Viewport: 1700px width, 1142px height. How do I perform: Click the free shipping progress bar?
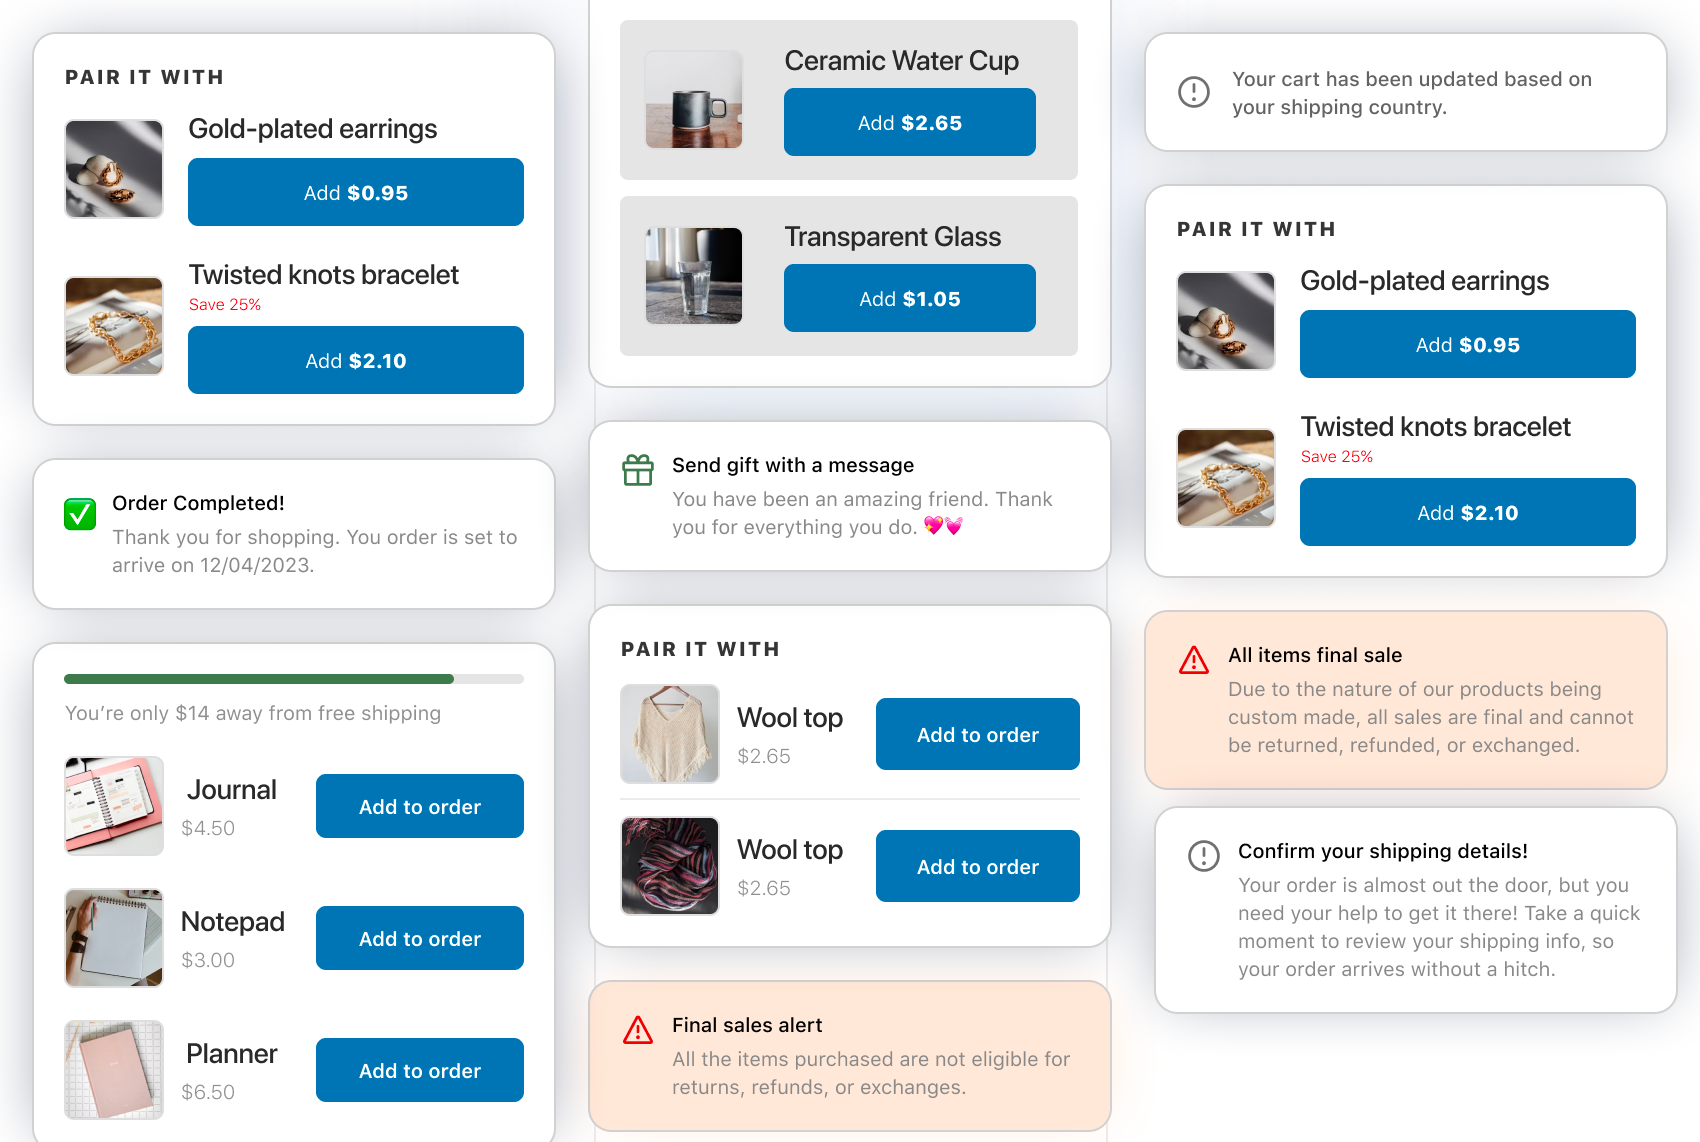293,679
